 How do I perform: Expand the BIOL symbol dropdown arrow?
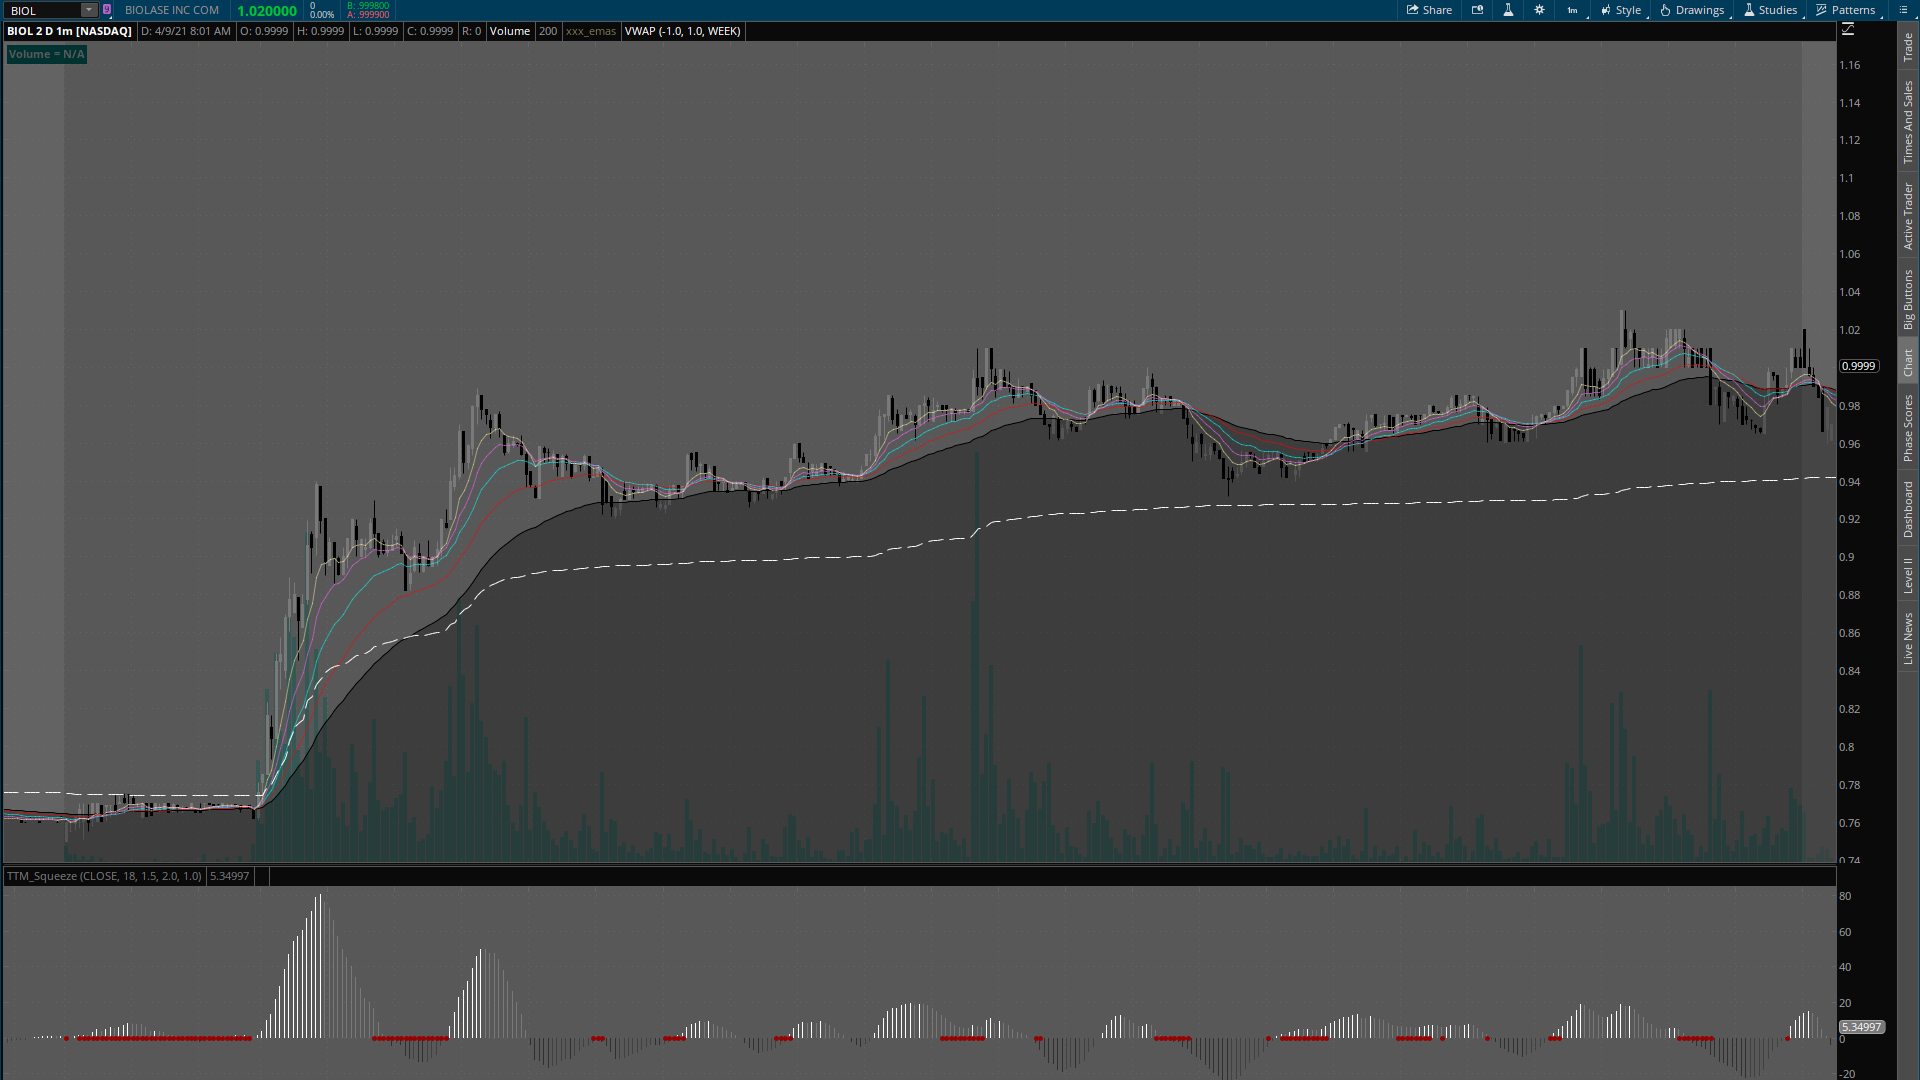pyautogui.click(x=89, y=10)
